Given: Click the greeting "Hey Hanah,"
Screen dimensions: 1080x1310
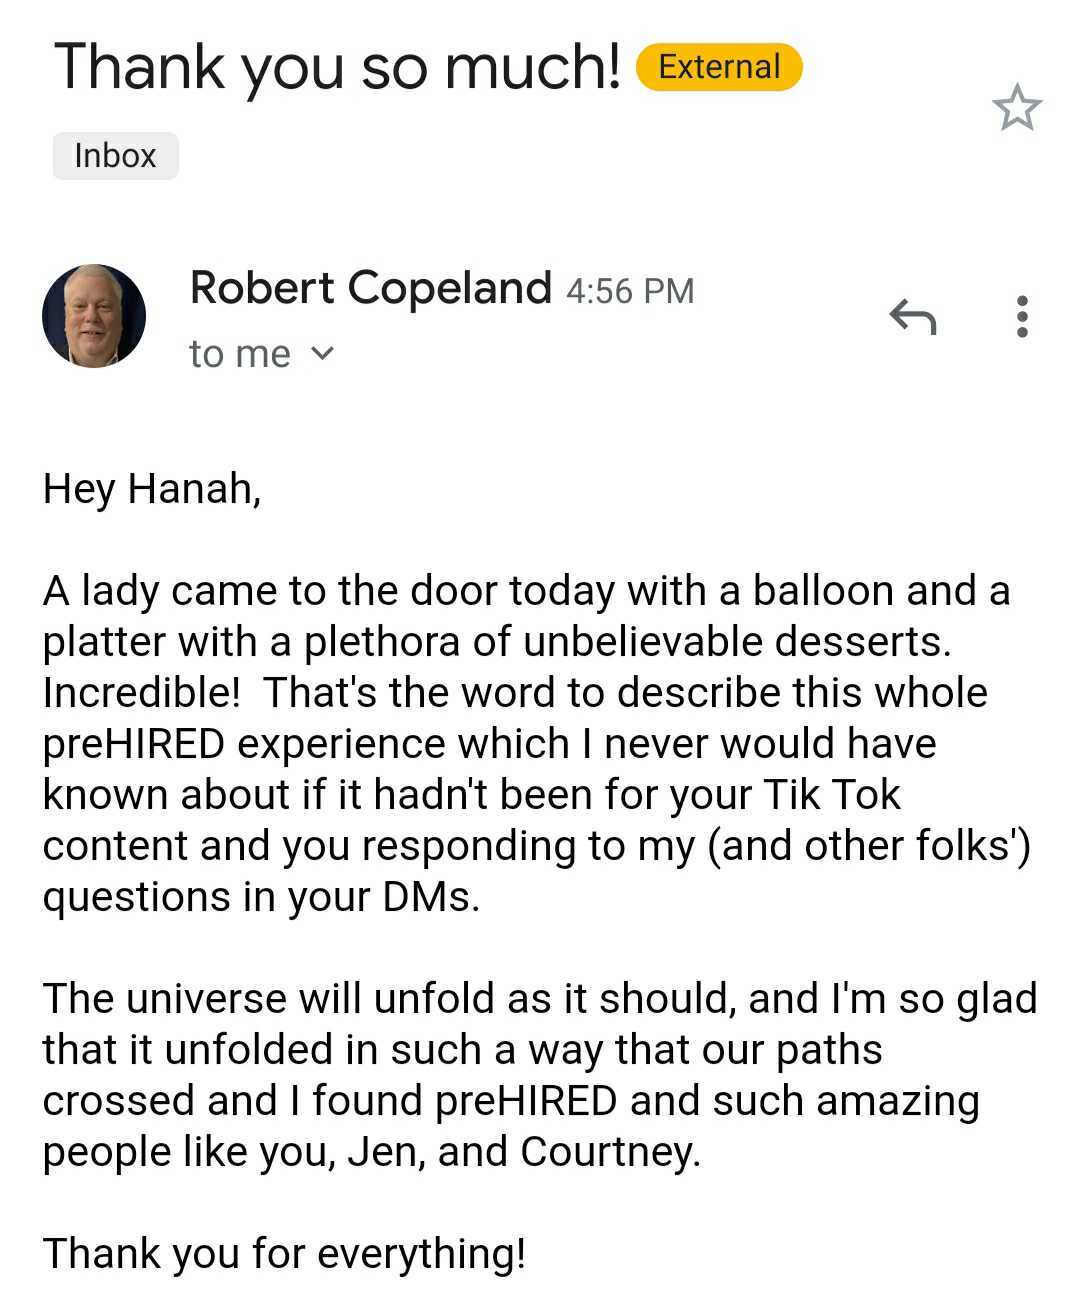Looking at the screenshot, I should tap(152, 488).
